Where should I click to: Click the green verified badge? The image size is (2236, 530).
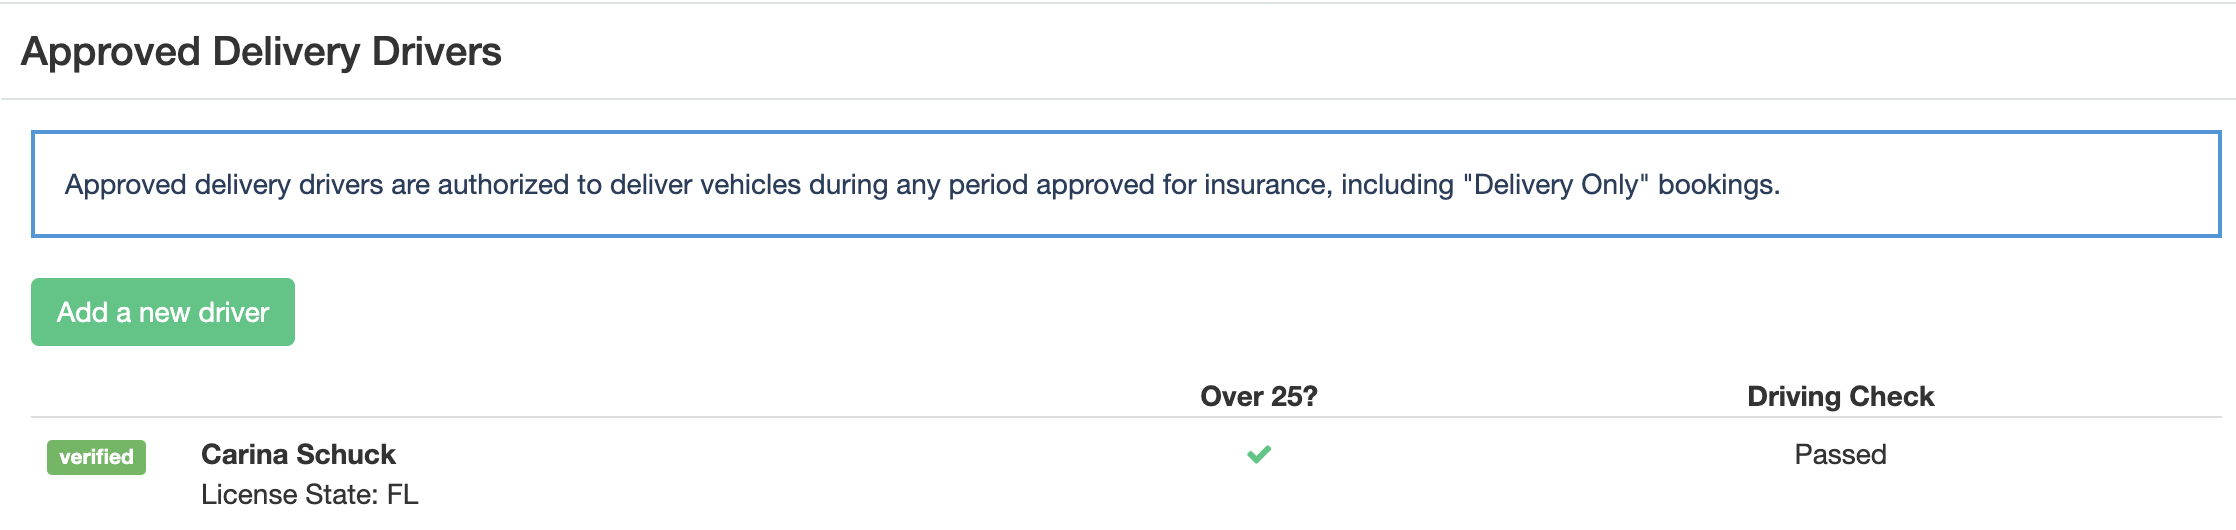tap(96, 457)
